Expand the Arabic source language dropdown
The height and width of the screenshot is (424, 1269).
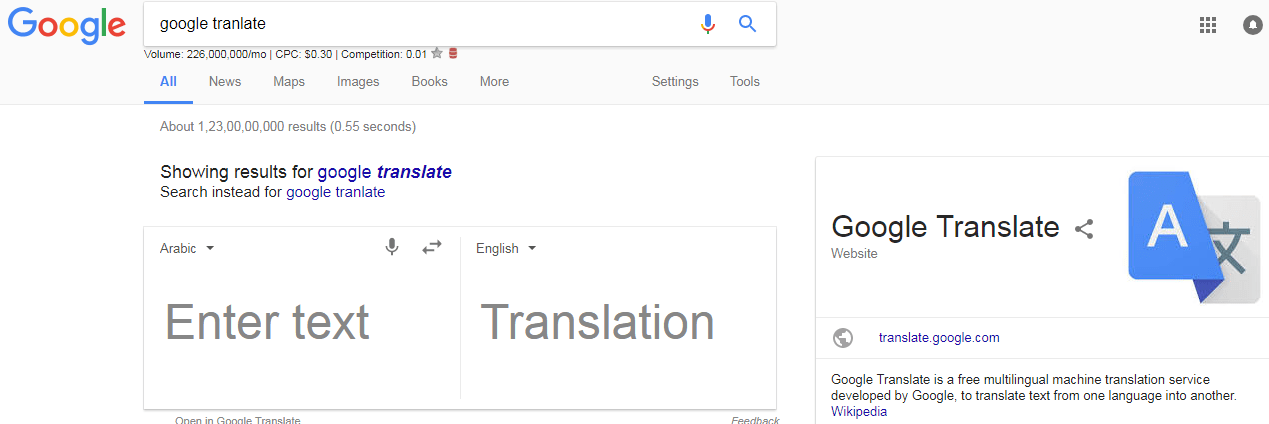(187, 248)
